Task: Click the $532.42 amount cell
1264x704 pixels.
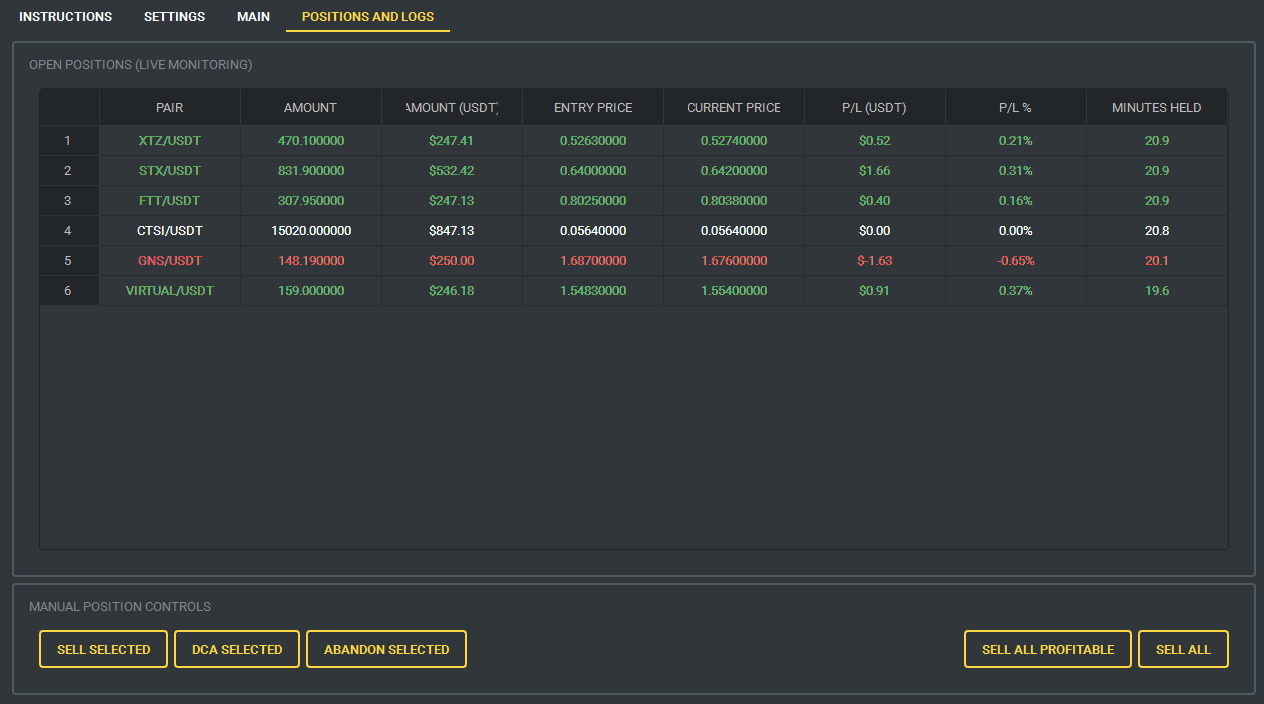Action: [452, 171]
